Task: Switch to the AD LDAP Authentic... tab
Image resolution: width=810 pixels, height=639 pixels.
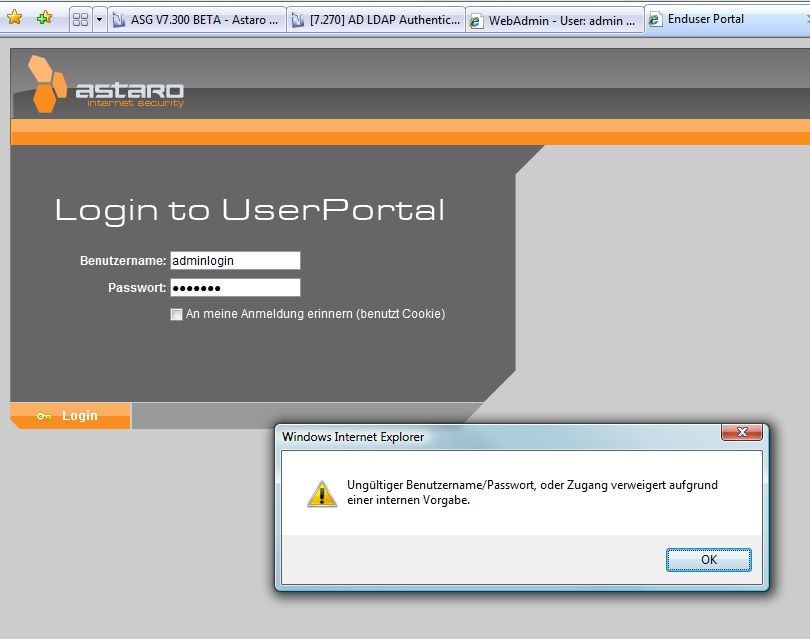Action: point(376,20)
